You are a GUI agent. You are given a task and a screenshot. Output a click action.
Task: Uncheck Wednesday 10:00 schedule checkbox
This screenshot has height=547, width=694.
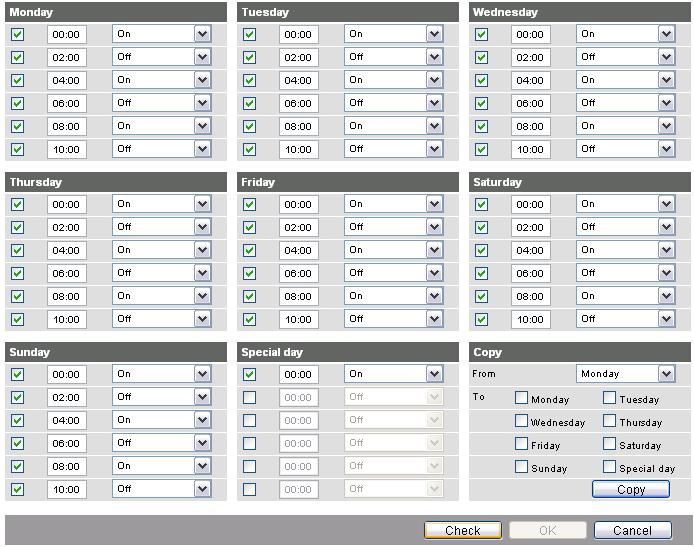(481, 150)
